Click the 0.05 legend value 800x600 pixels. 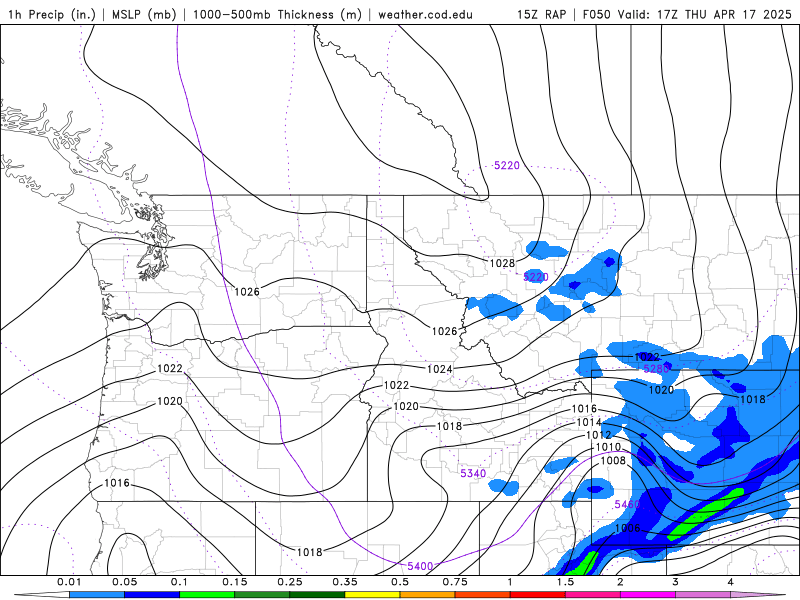tap(124, 582)
